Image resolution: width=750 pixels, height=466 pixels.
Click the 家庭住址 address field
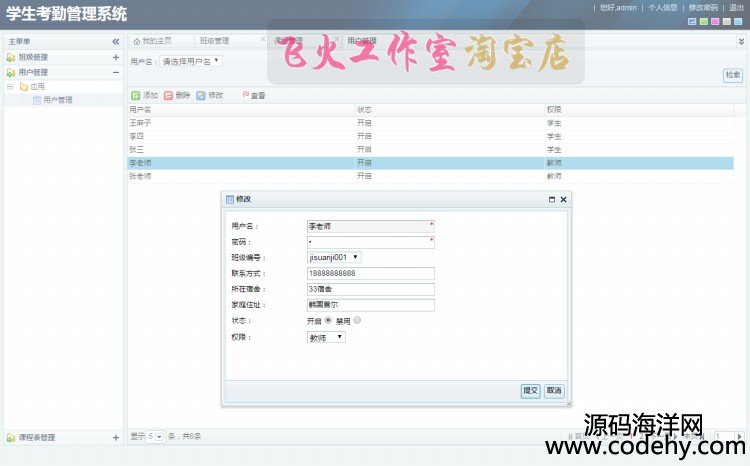point(371,305)
